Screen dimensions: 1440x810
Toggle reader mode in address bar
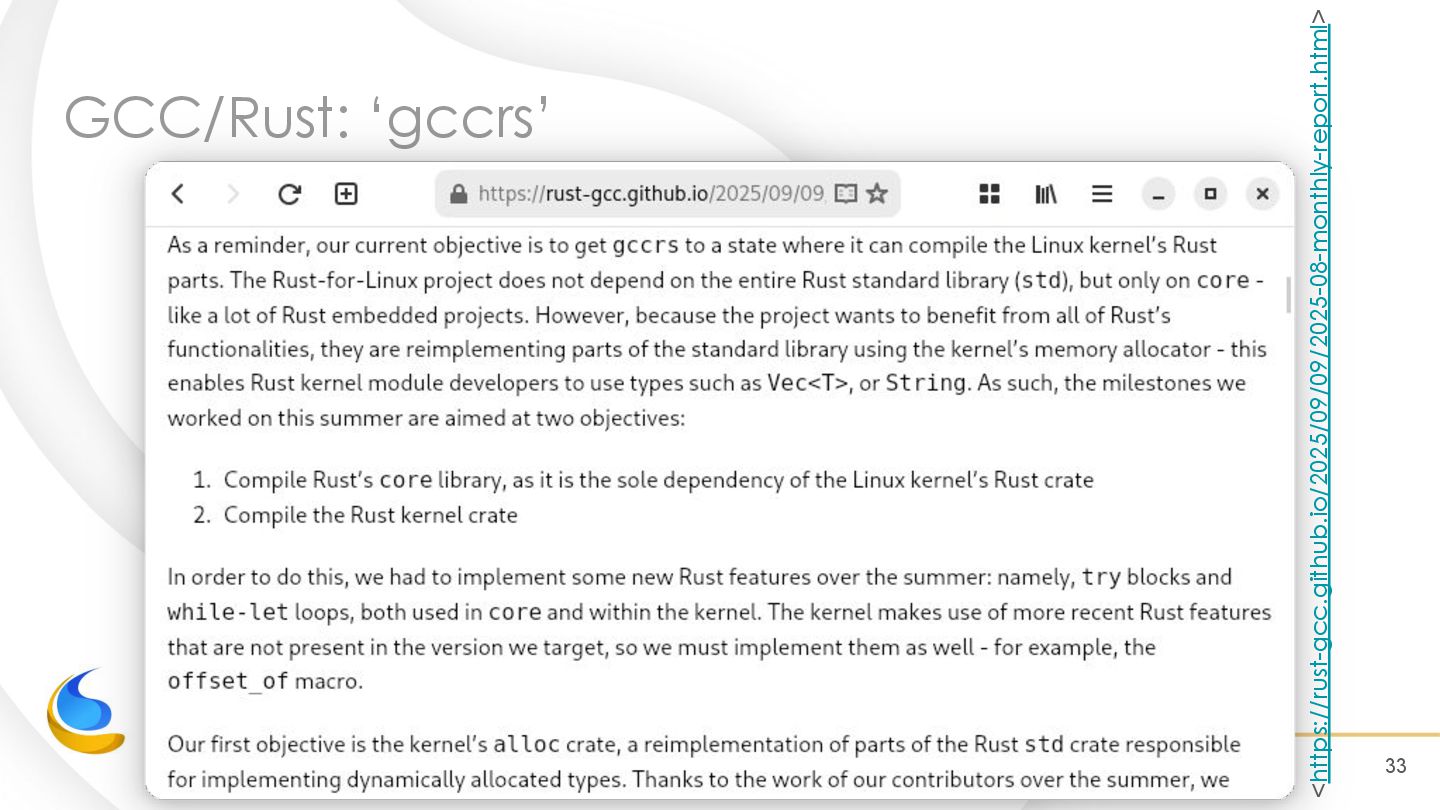846,194
